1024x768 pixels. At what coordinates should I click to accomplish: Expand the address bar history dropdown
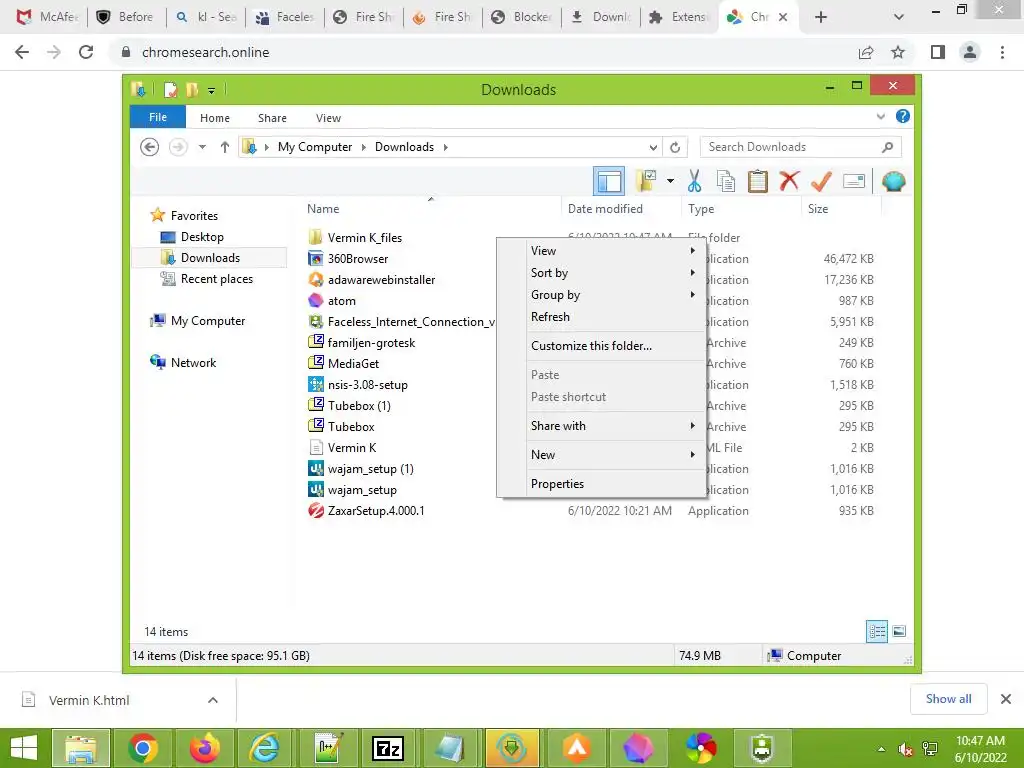pos(652,147)
